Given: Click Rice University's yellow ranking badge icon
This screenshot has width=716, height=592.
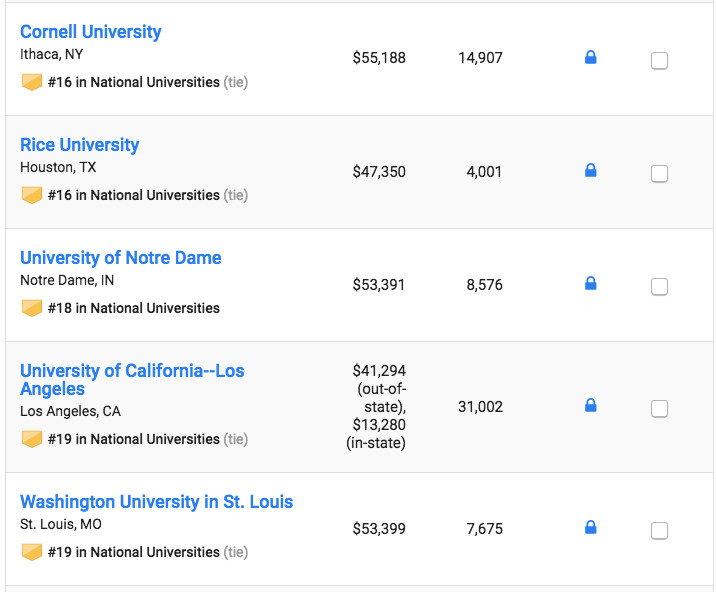Looking at the screenshot, I should (x=32, y=195).
